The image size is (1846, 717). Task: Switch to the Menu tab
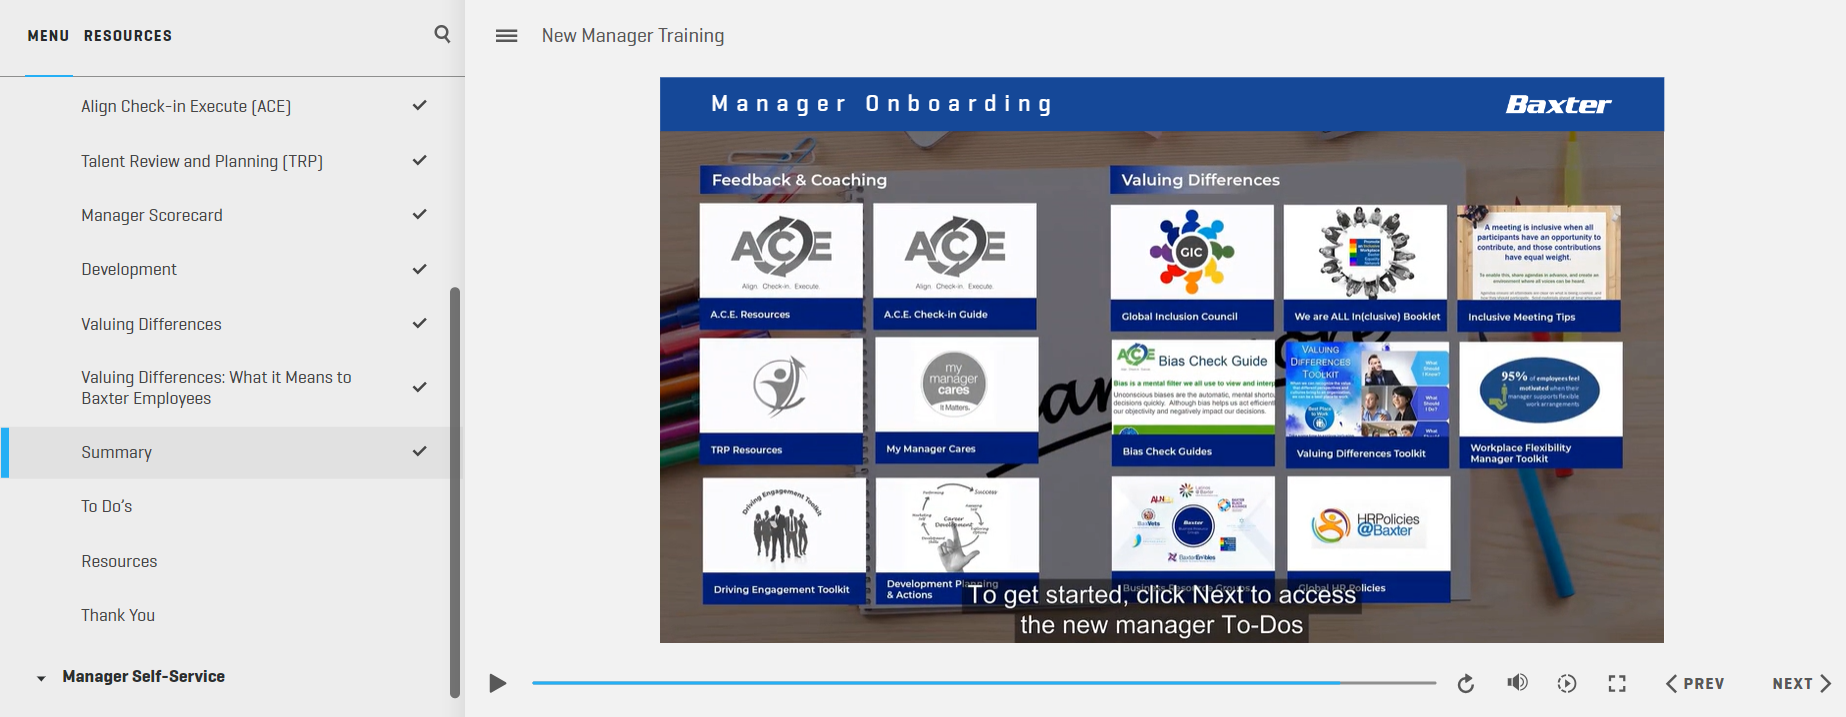click(x=48, y=36)
